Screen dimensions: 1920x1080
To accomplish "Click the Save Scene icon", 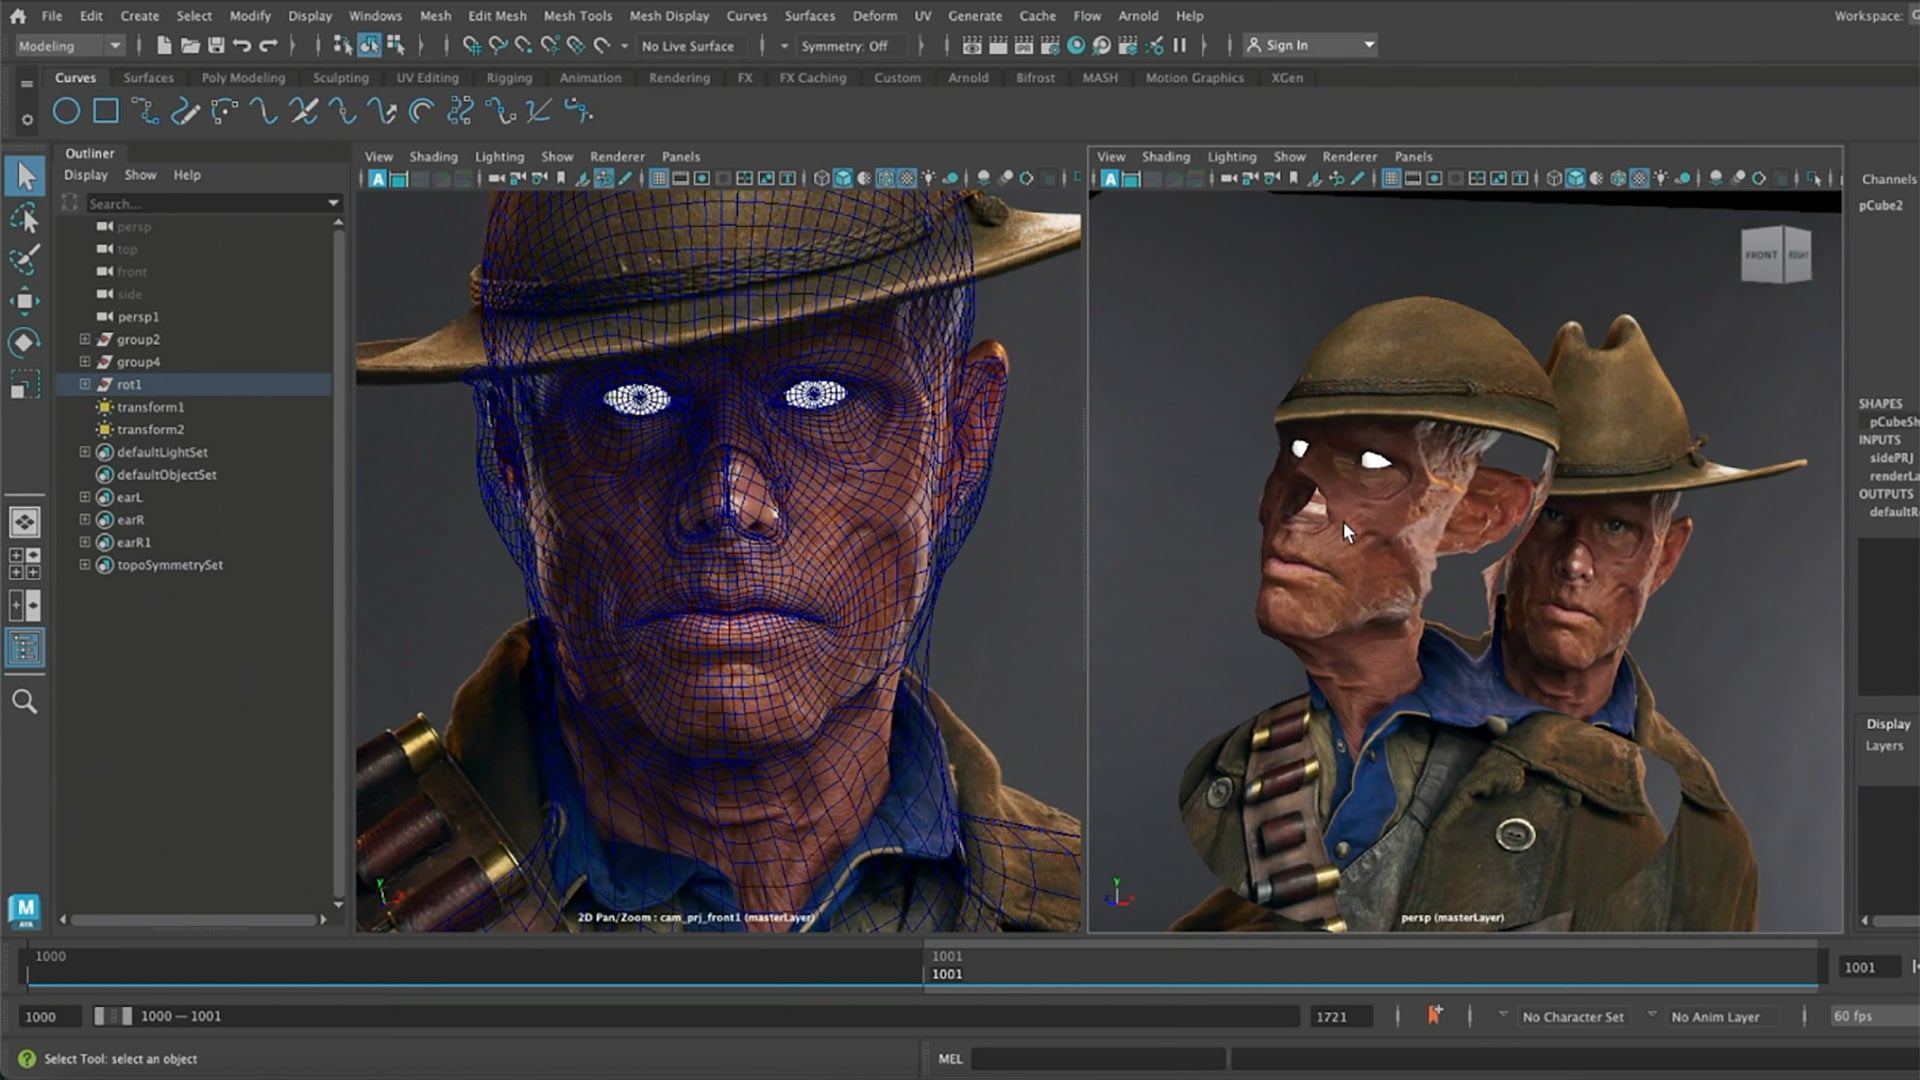I will pos(216,46).
